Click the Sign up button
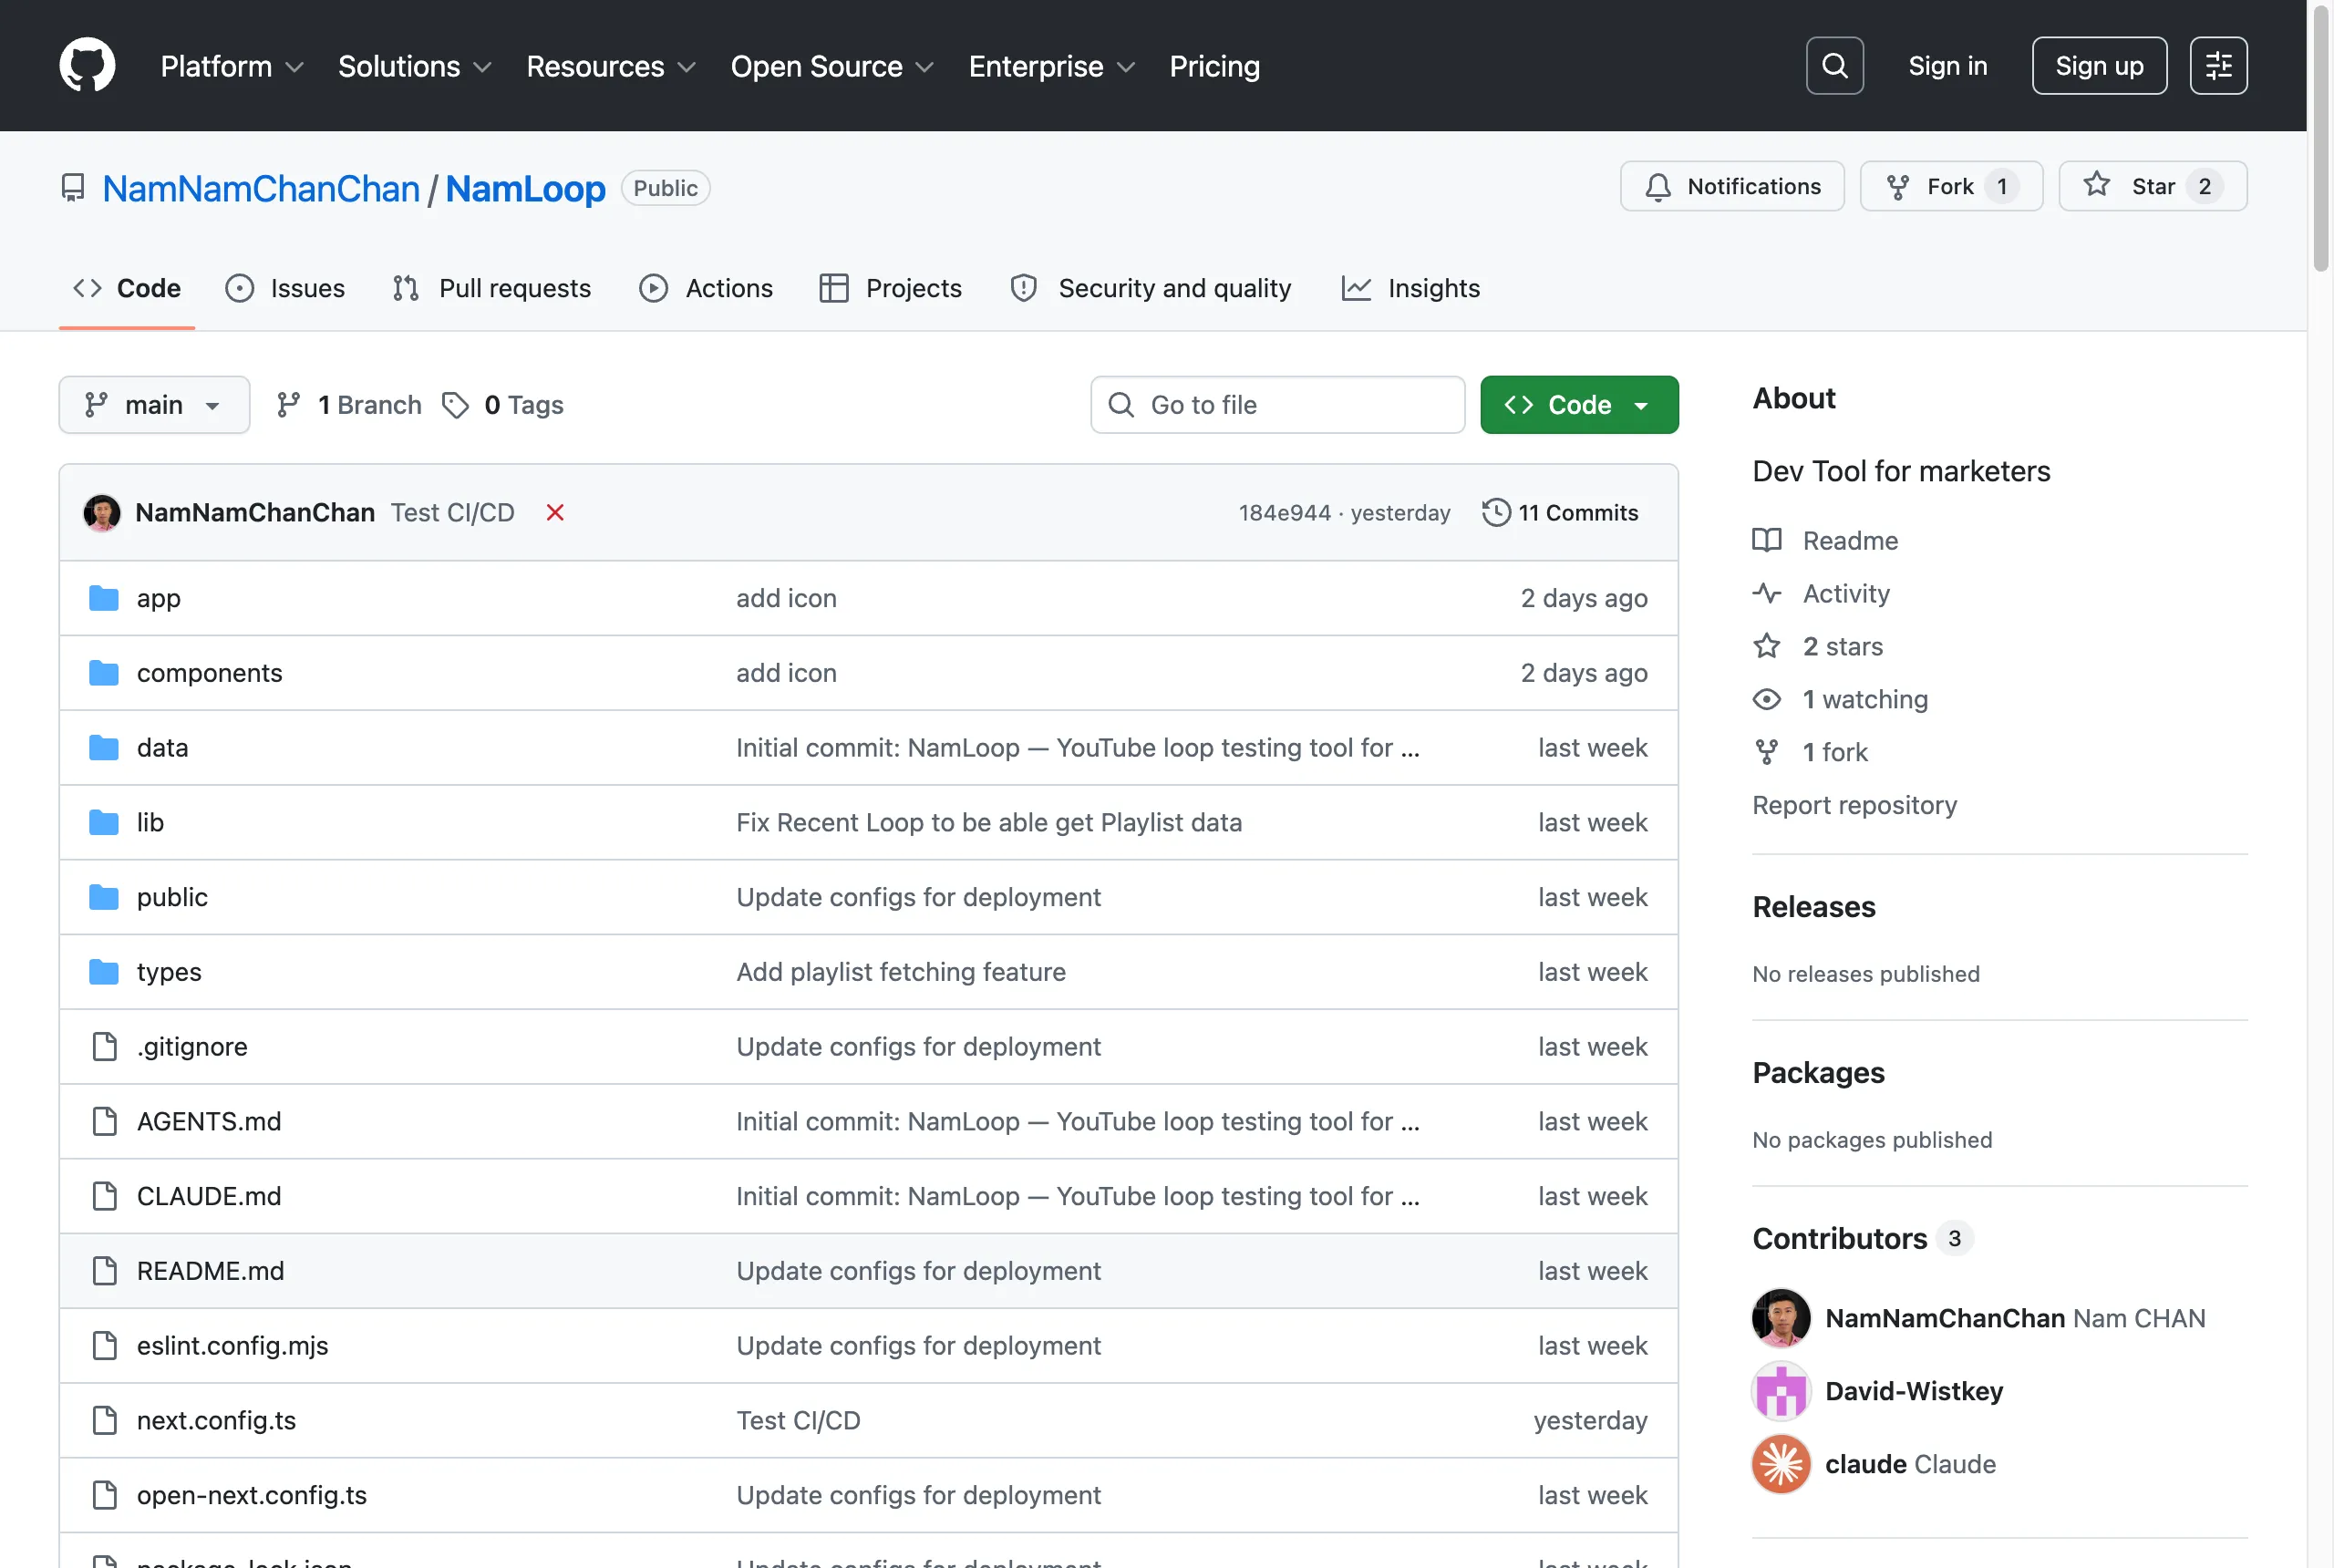Screen dimensions: 2334x1568 tap(2099, 66)
